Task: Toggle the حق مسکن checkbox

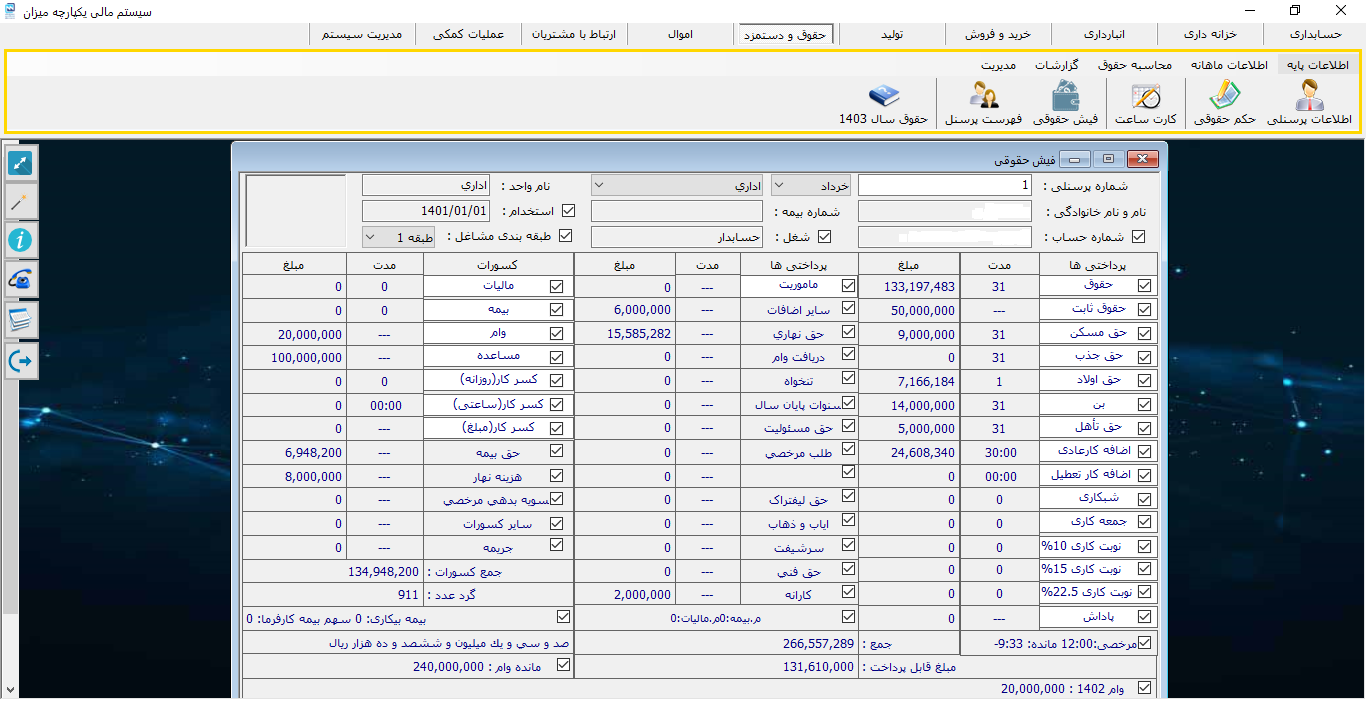Action: (1144, 333)
